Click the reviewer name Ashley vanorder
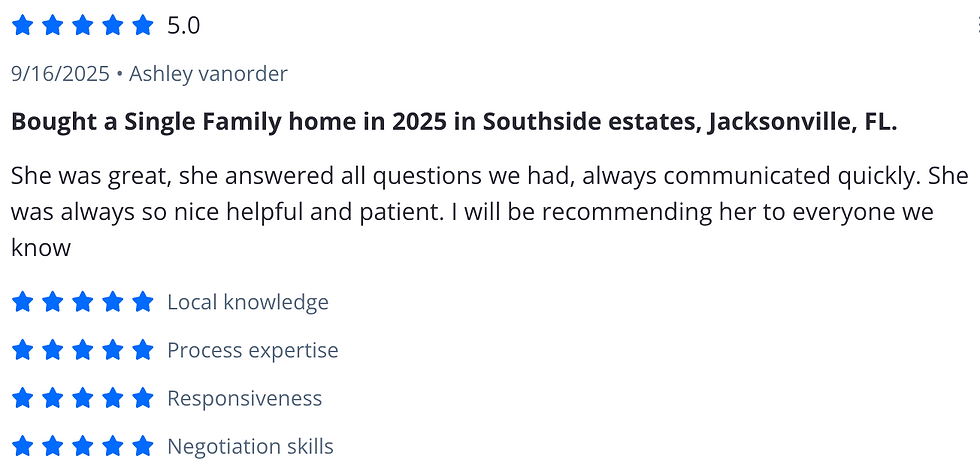This screenshot has height=476, width=980. (x=208, y=74)
